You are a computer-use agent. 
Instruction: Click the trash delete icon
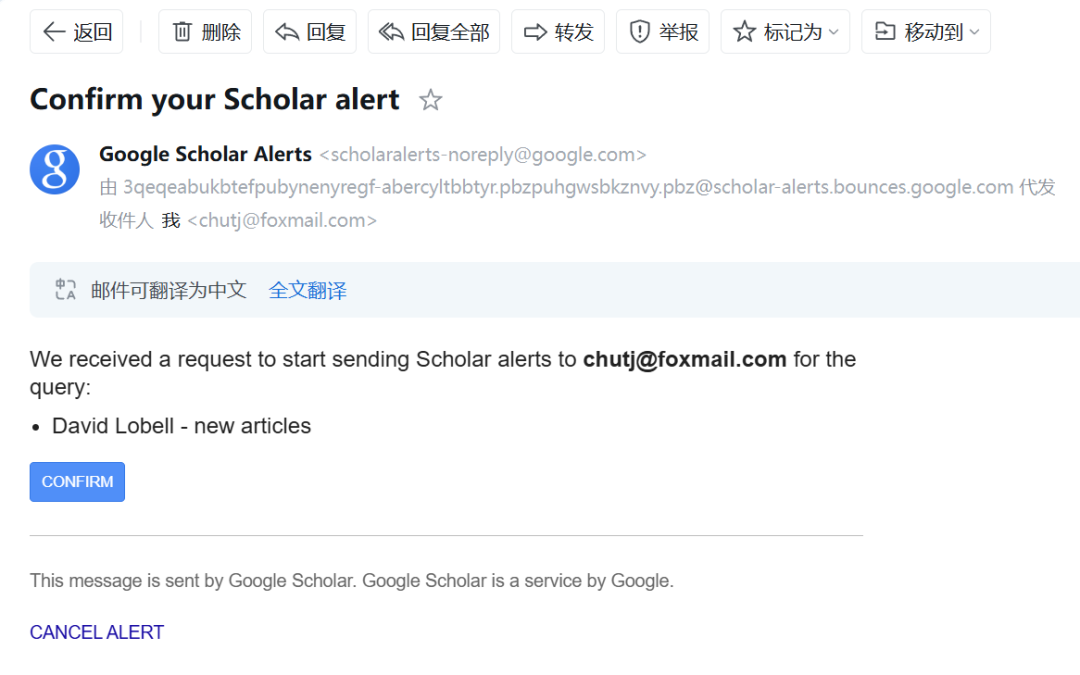[182, 32]
